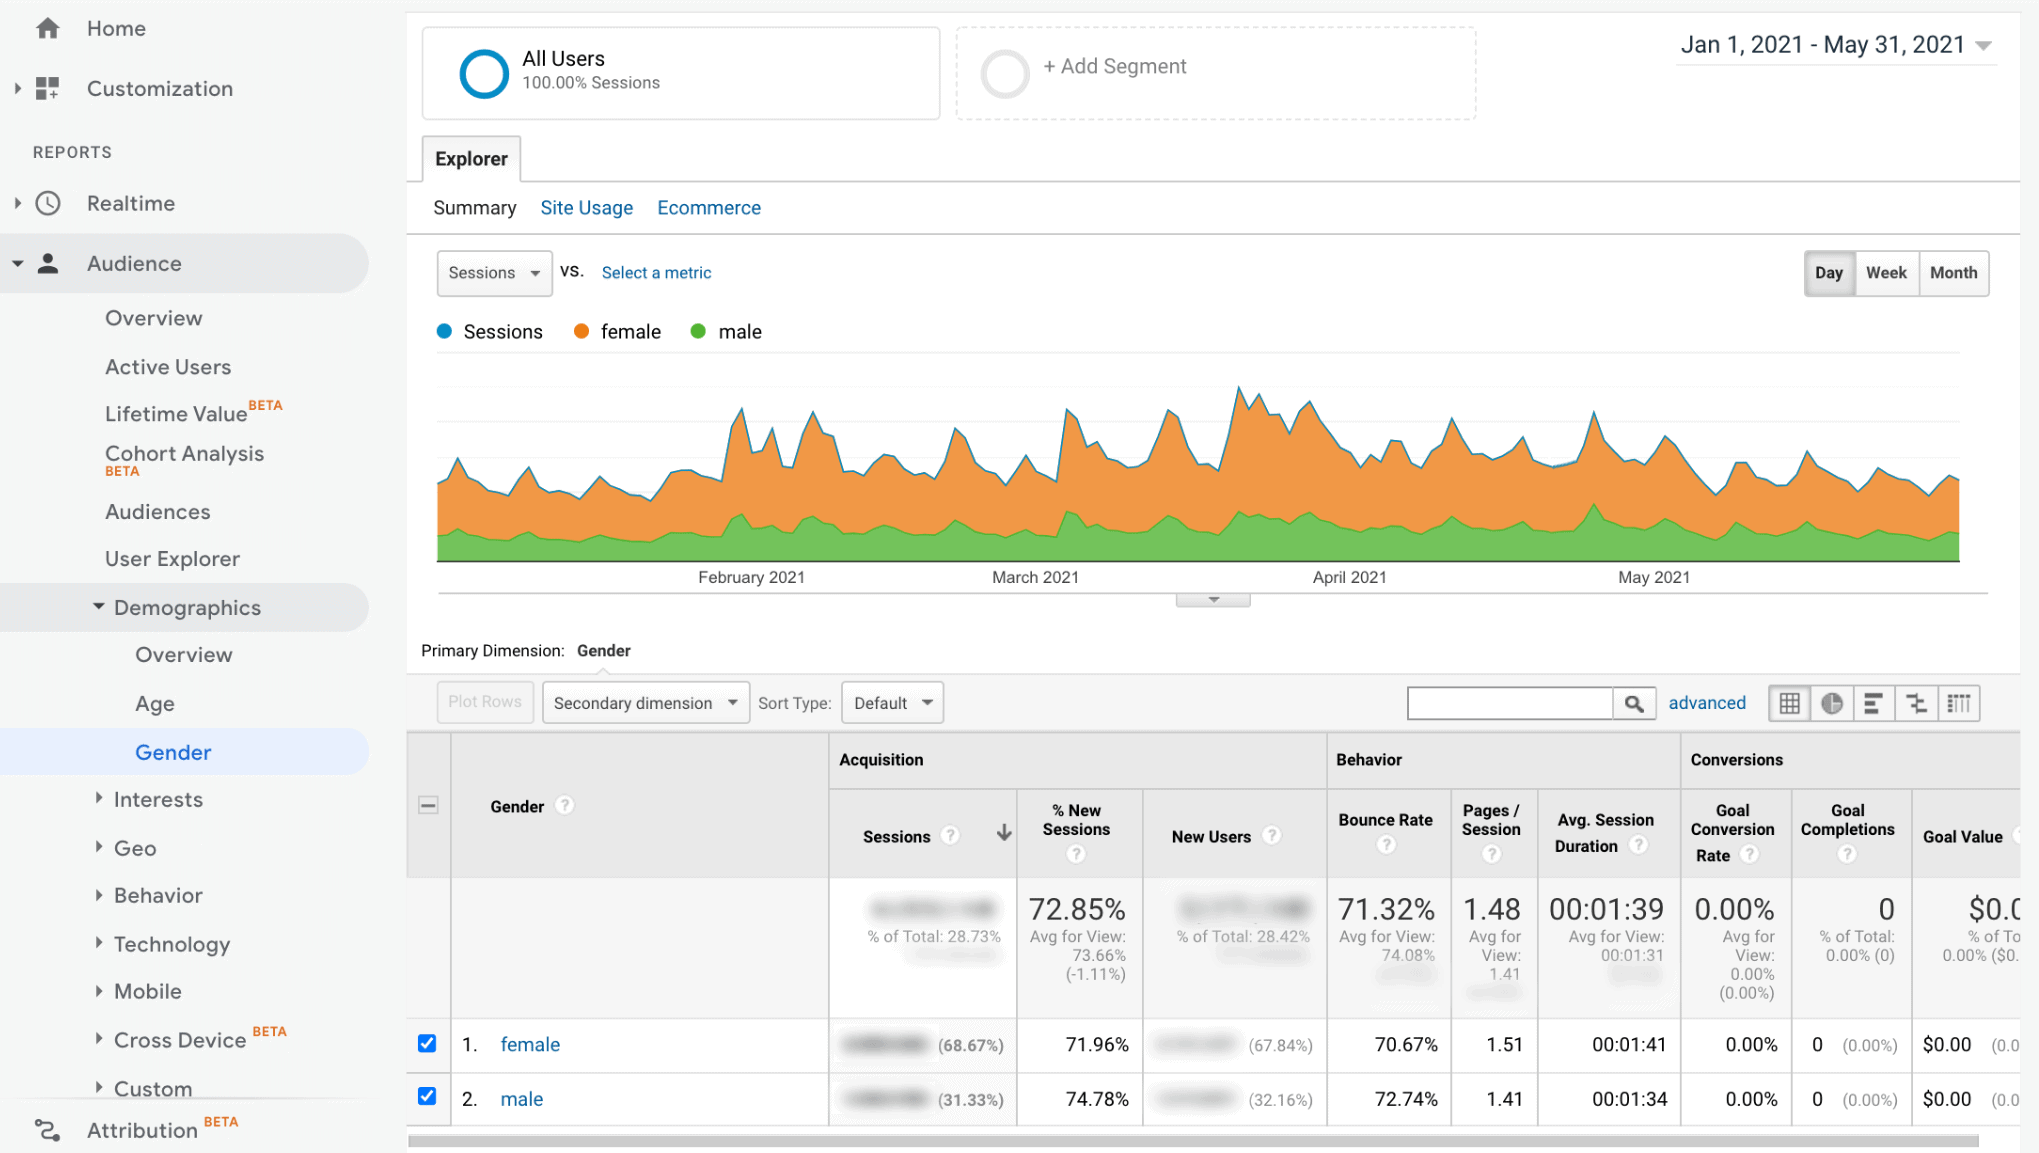2039x1153 pixels.
Task: Set graph interval to Week
Action: click(1886, 273)
